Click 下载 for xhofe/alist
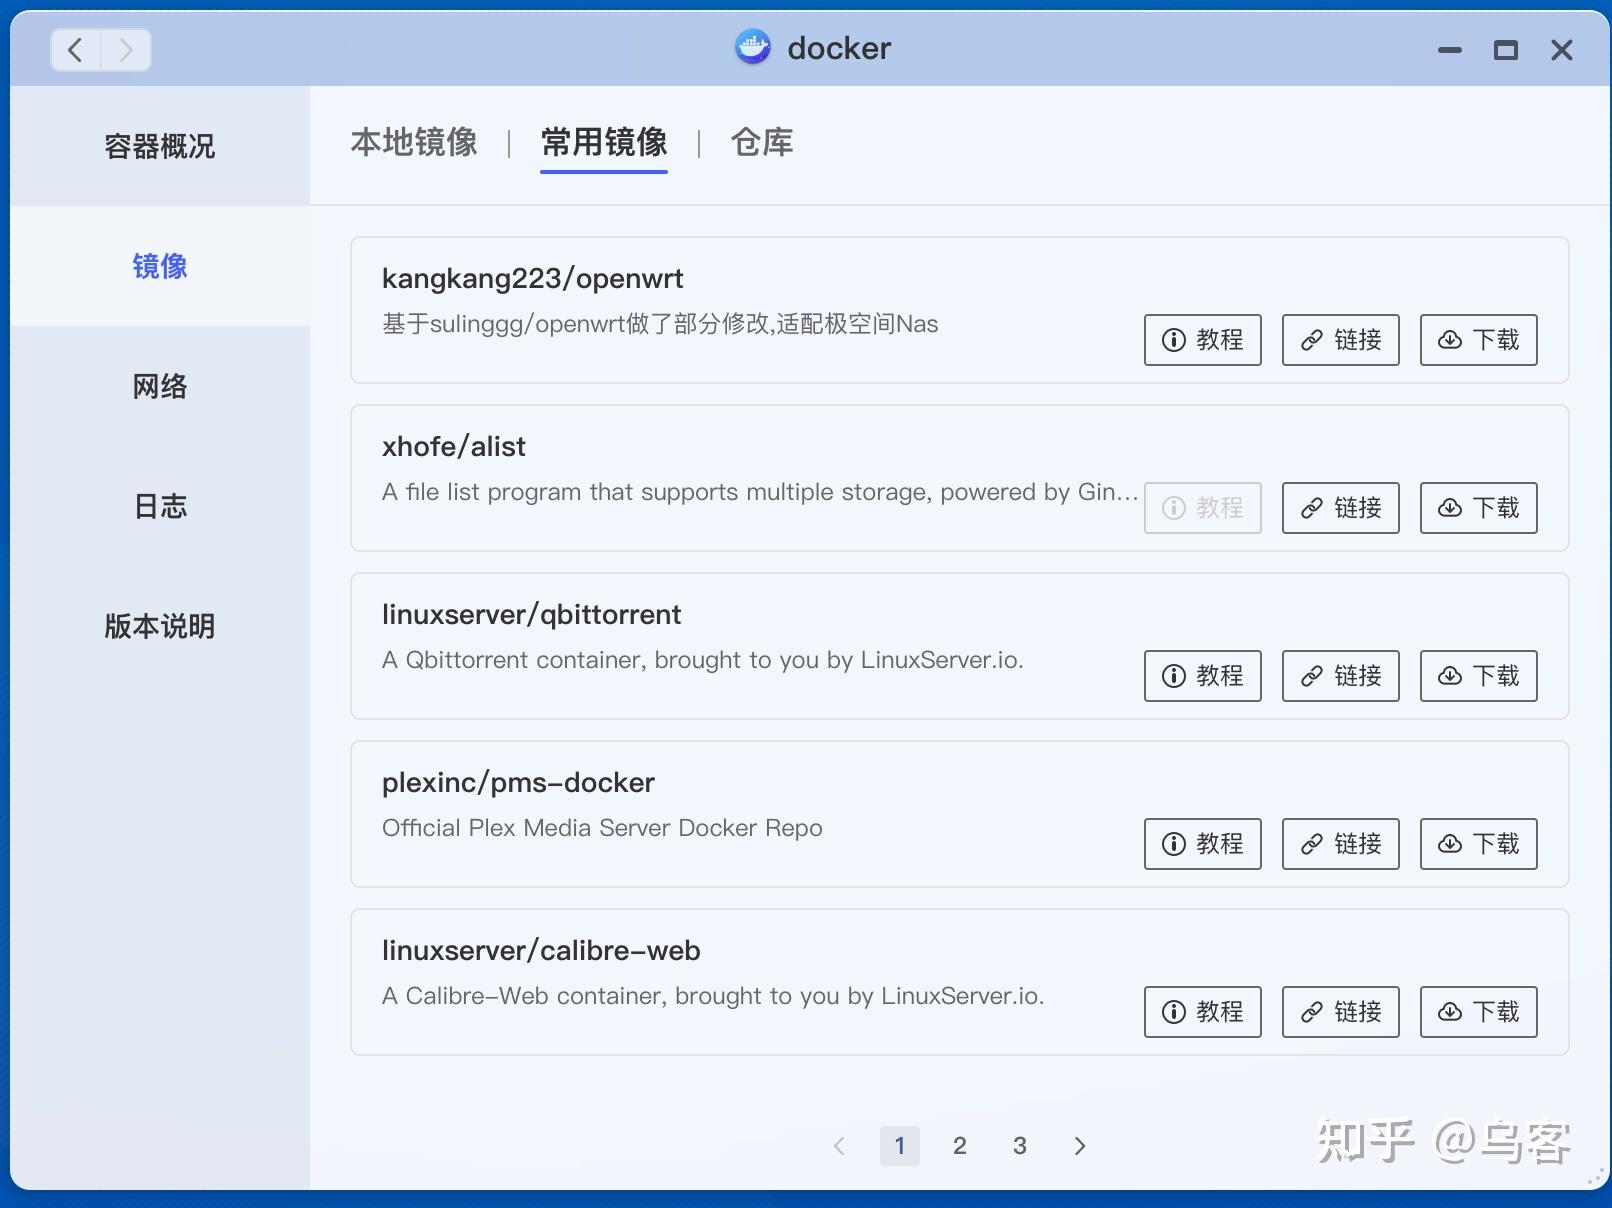 (1479, 508)
